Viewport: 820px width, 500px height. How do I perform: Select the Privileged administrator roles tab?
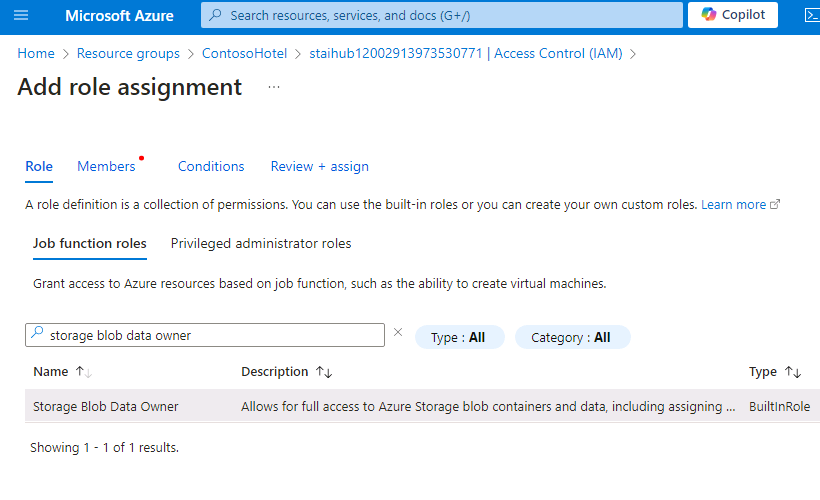point(261,244)
